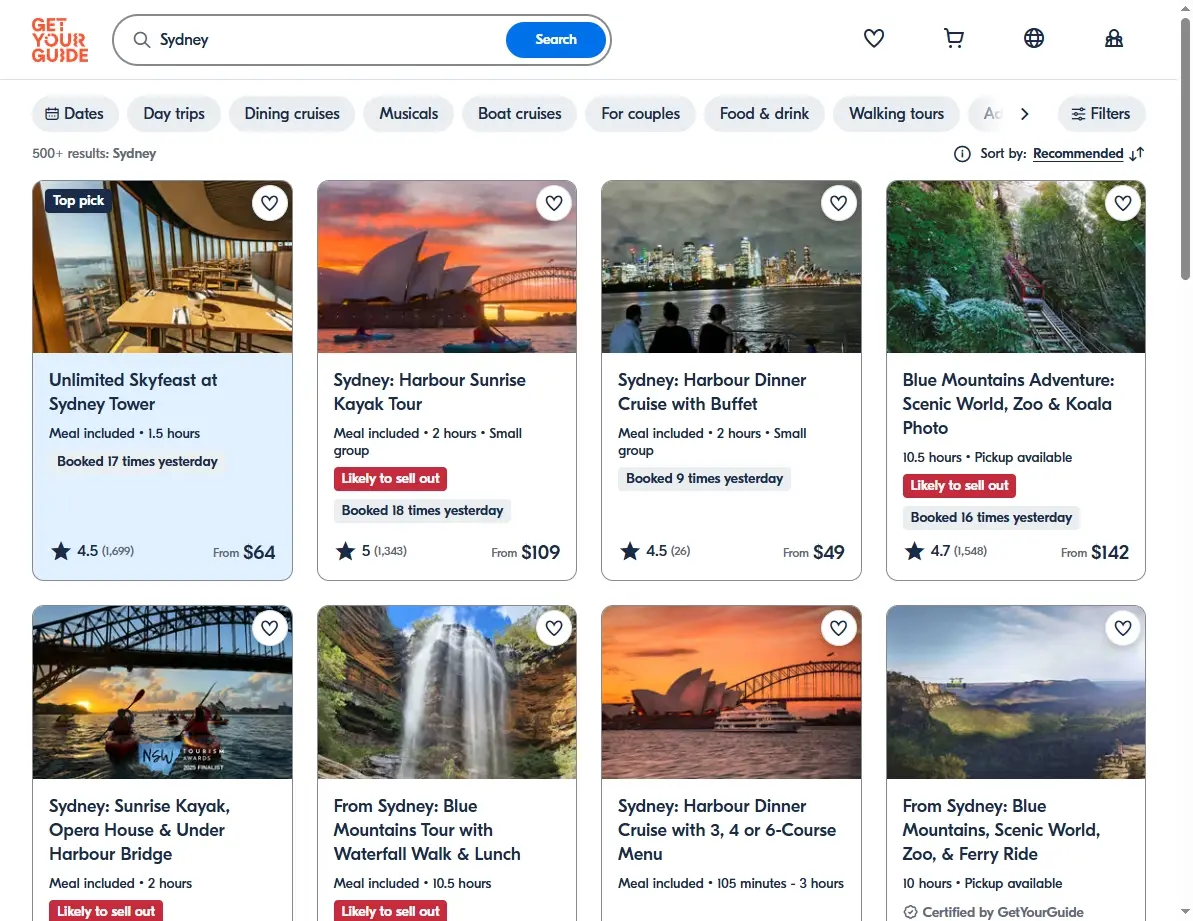Open the wishlist heart icon in header
The width and height of the screenshot is (1193, 921).
(873, 38)
